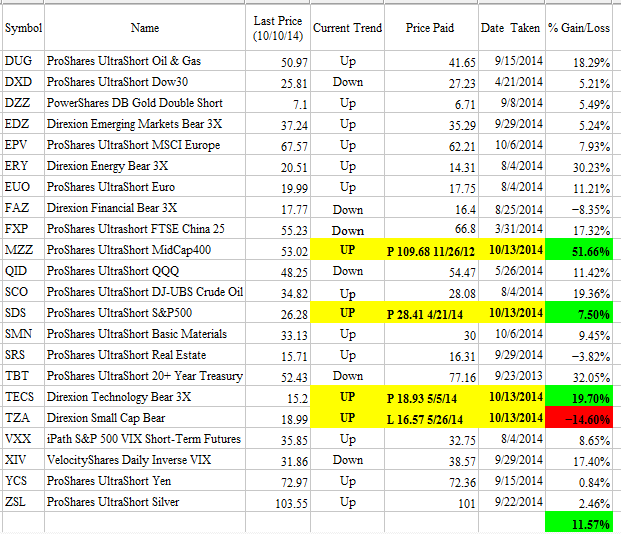Click the 30.23% gain cell

579,166
